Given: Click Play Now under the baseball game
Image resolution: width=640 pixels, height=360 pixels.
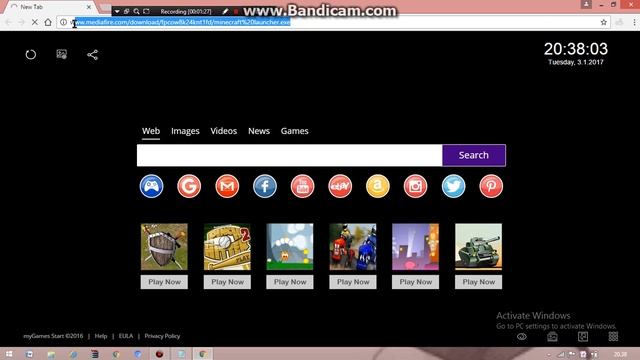Looking at the screenshot, I should click(227, 282).
